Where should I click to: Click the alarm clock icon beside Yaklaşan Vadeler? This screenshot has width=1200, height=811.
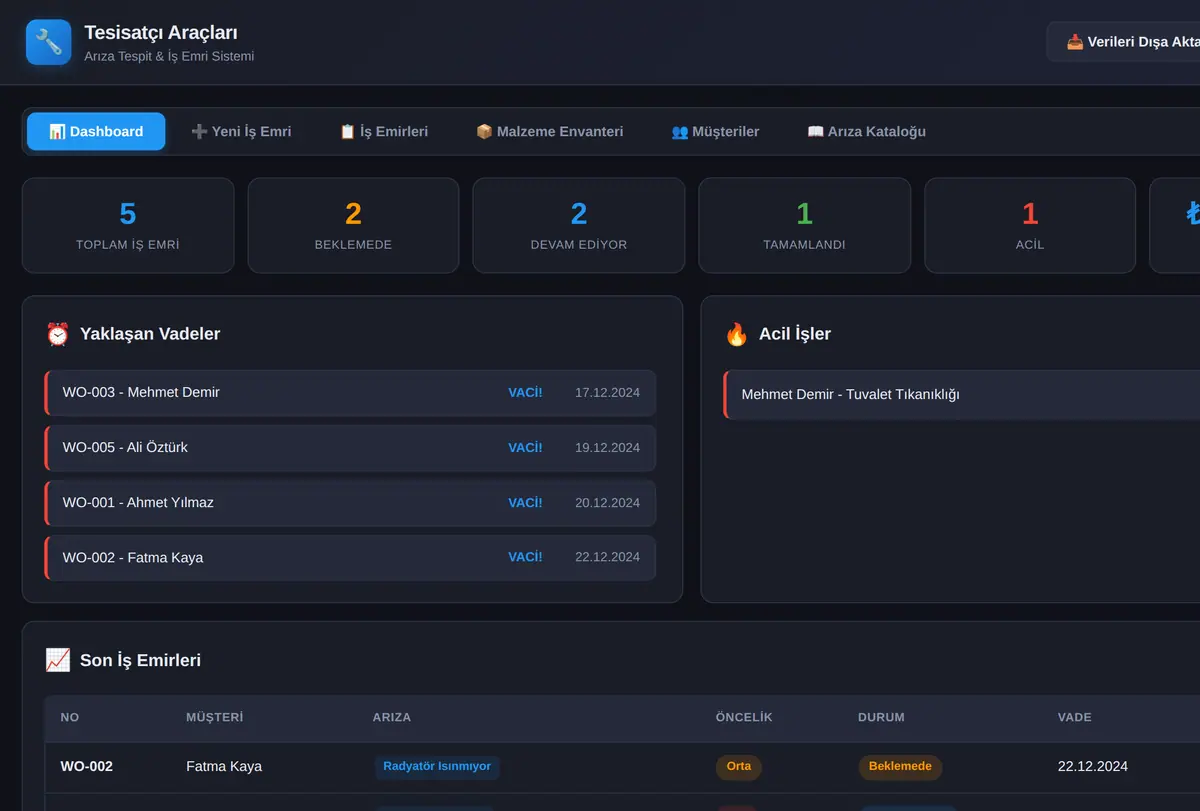(x=57, y=334)
